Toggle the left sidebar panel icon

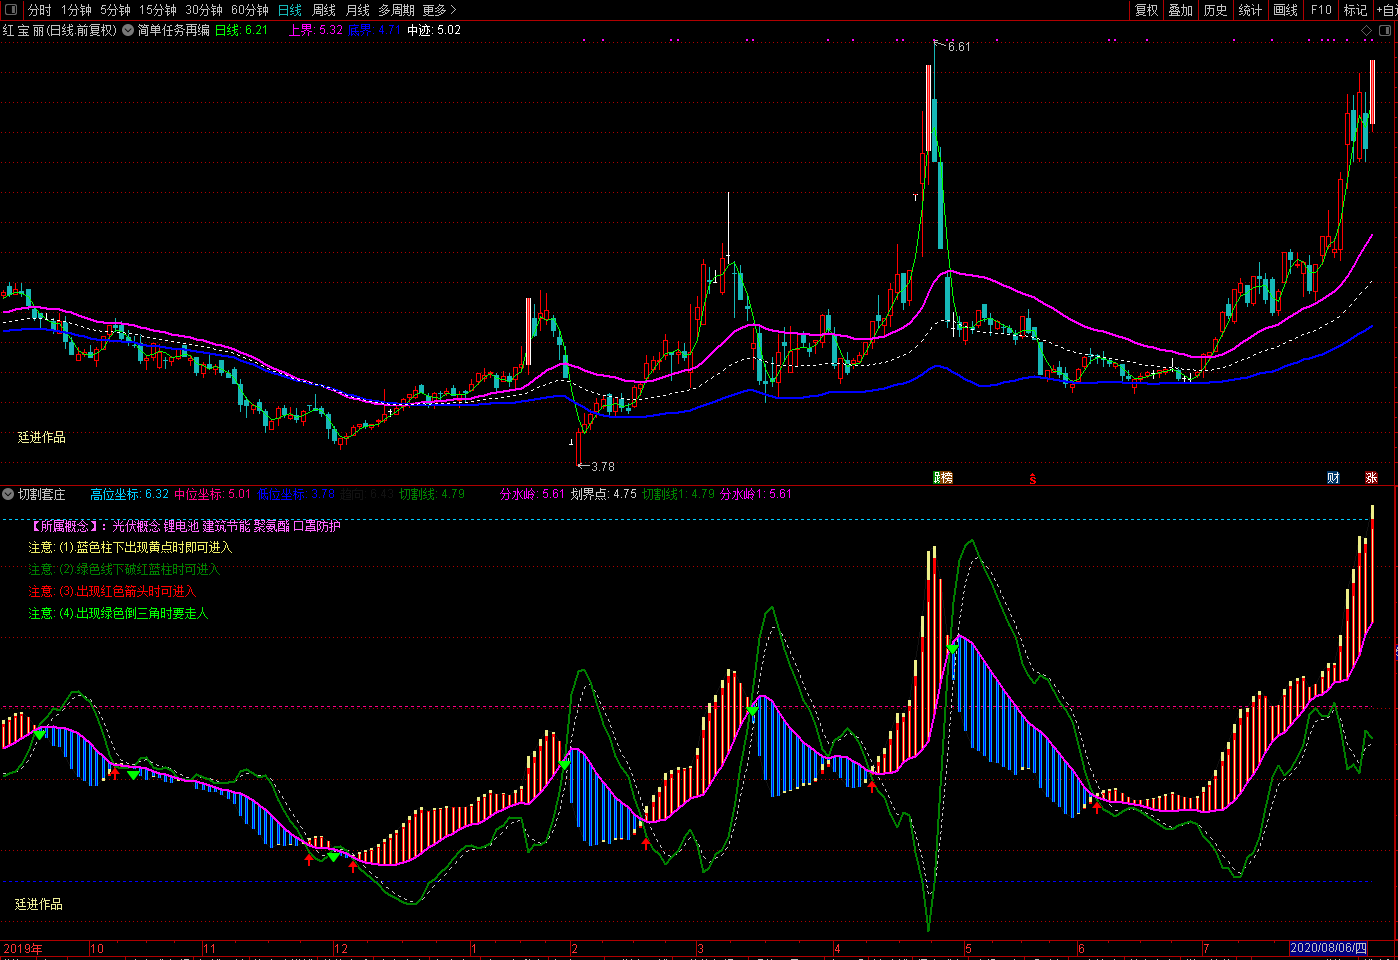click(11, 10)
